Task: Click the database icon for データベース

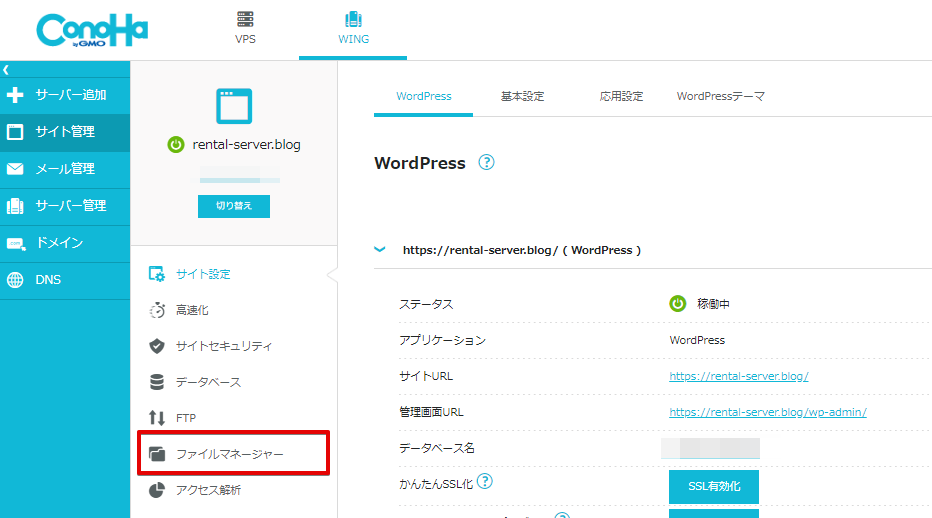Action: pyautogui.click(x=157, y=382)
